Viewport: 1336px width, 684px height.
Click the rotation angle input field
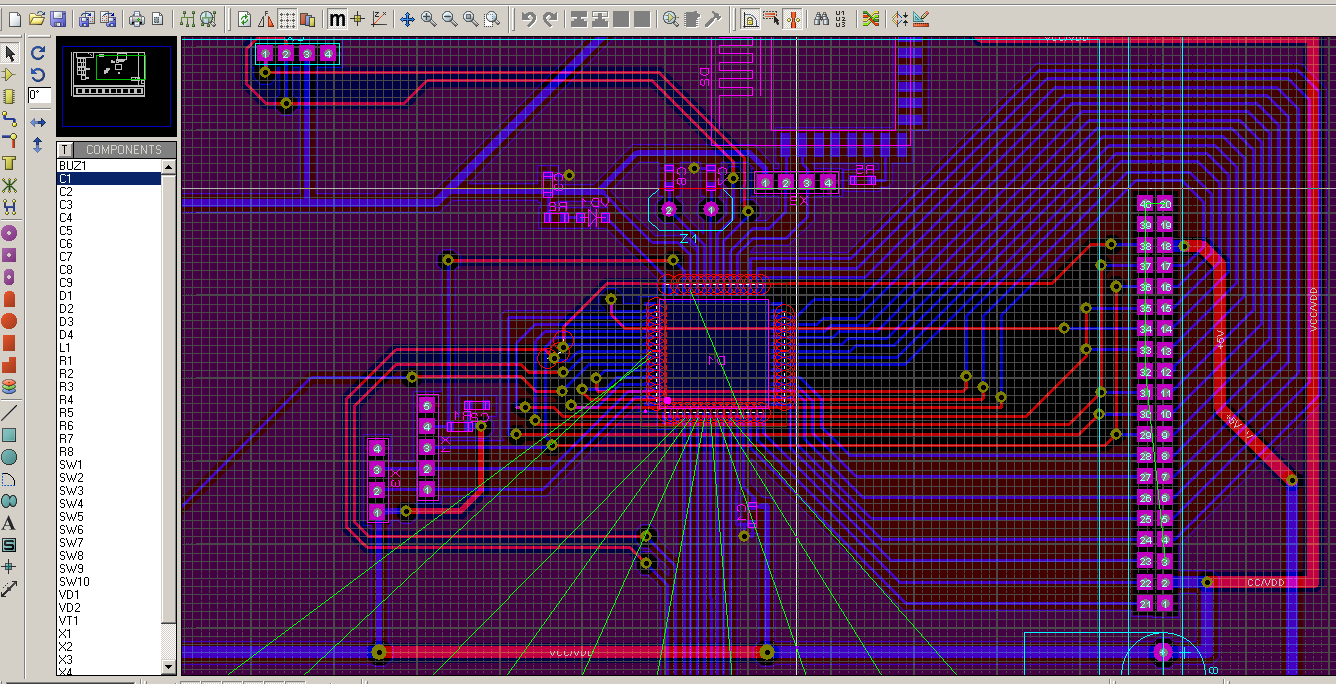39,95
